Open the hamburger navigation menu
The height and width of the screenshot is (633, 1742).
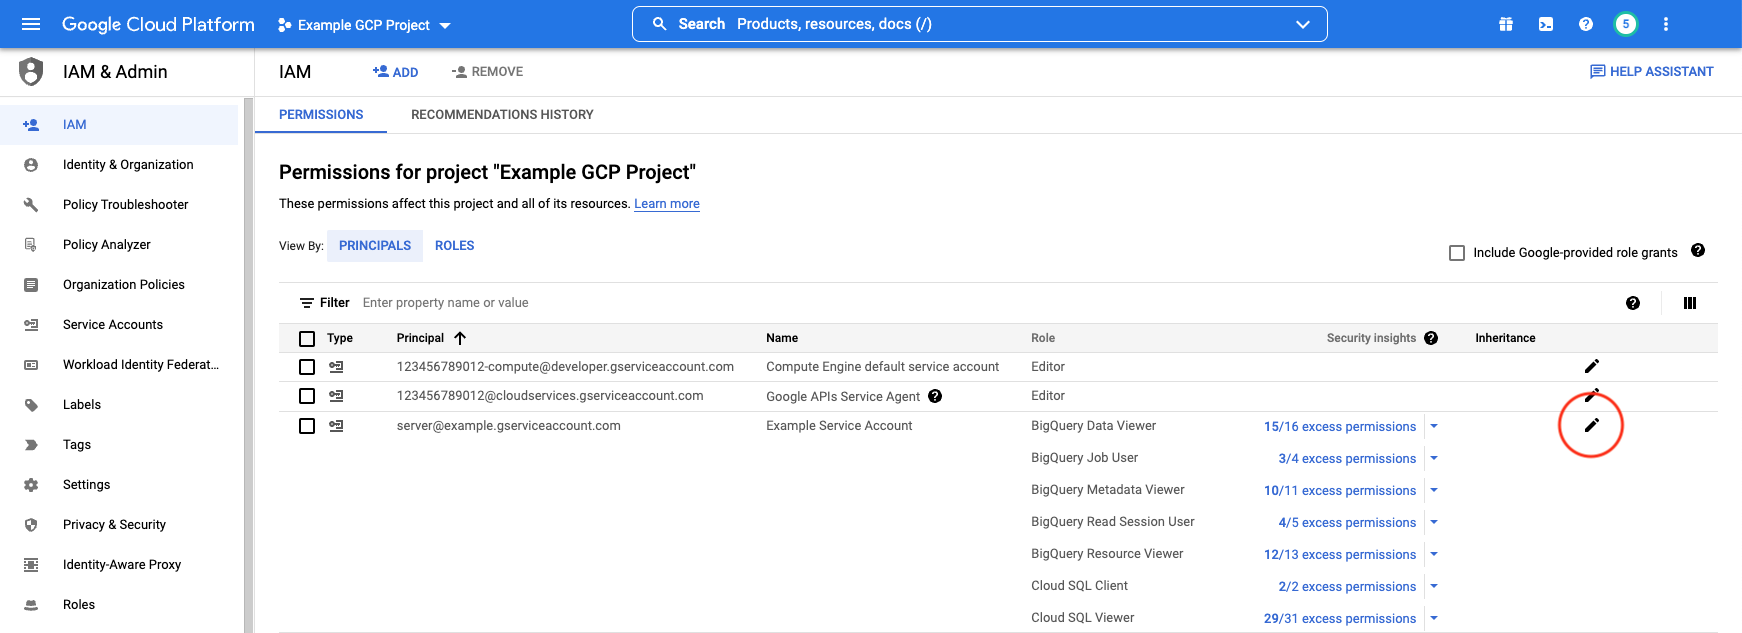pos(31,24)
